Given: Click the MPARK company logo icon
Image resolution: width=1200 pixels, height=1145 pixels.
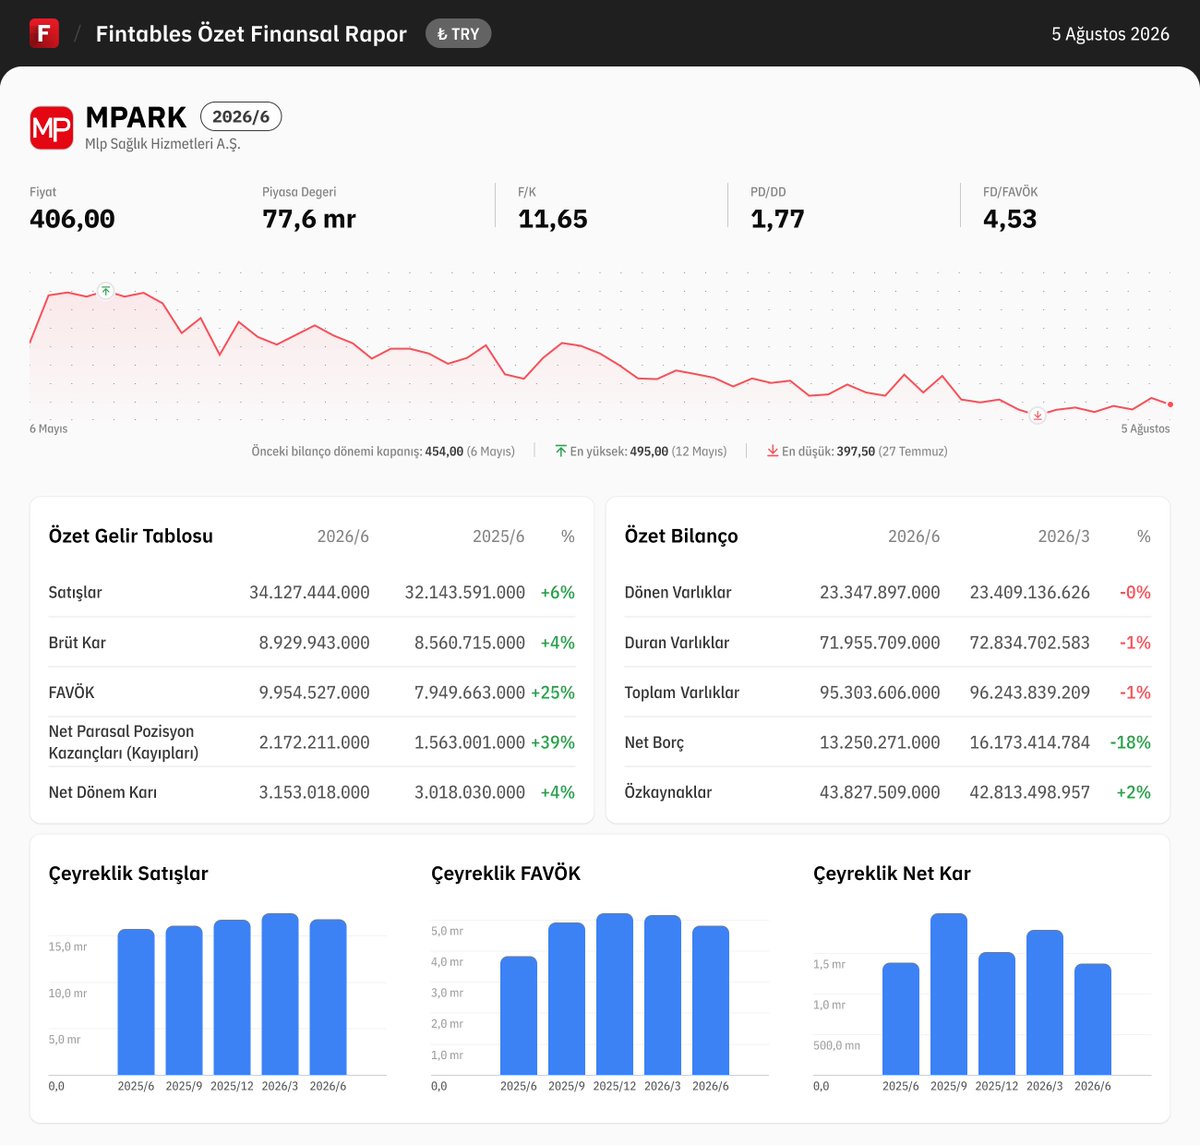Looking at the screenshot, I should coord(51,128).
